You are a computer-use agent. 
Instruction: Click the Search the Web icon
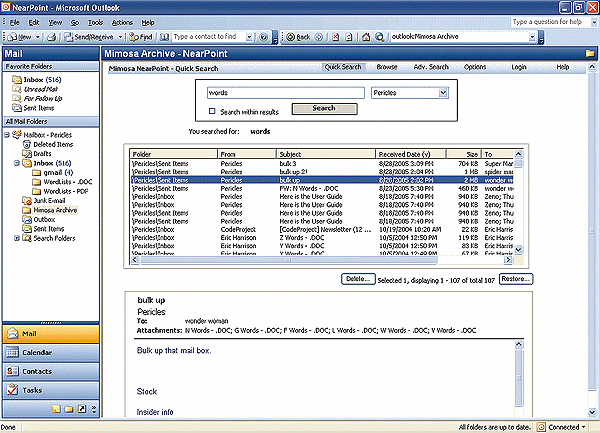pyautogui.click(x=379, y=37)
